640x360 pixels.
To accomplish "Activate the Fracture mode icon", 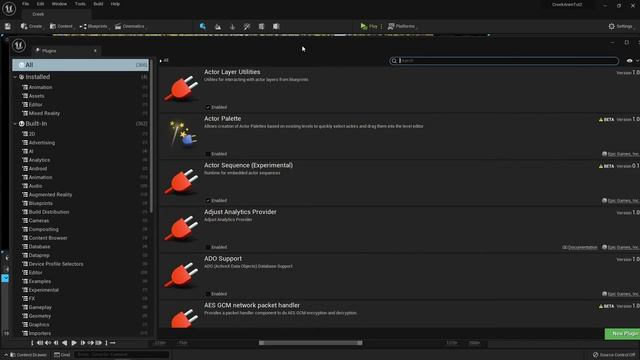I will 276,27.
